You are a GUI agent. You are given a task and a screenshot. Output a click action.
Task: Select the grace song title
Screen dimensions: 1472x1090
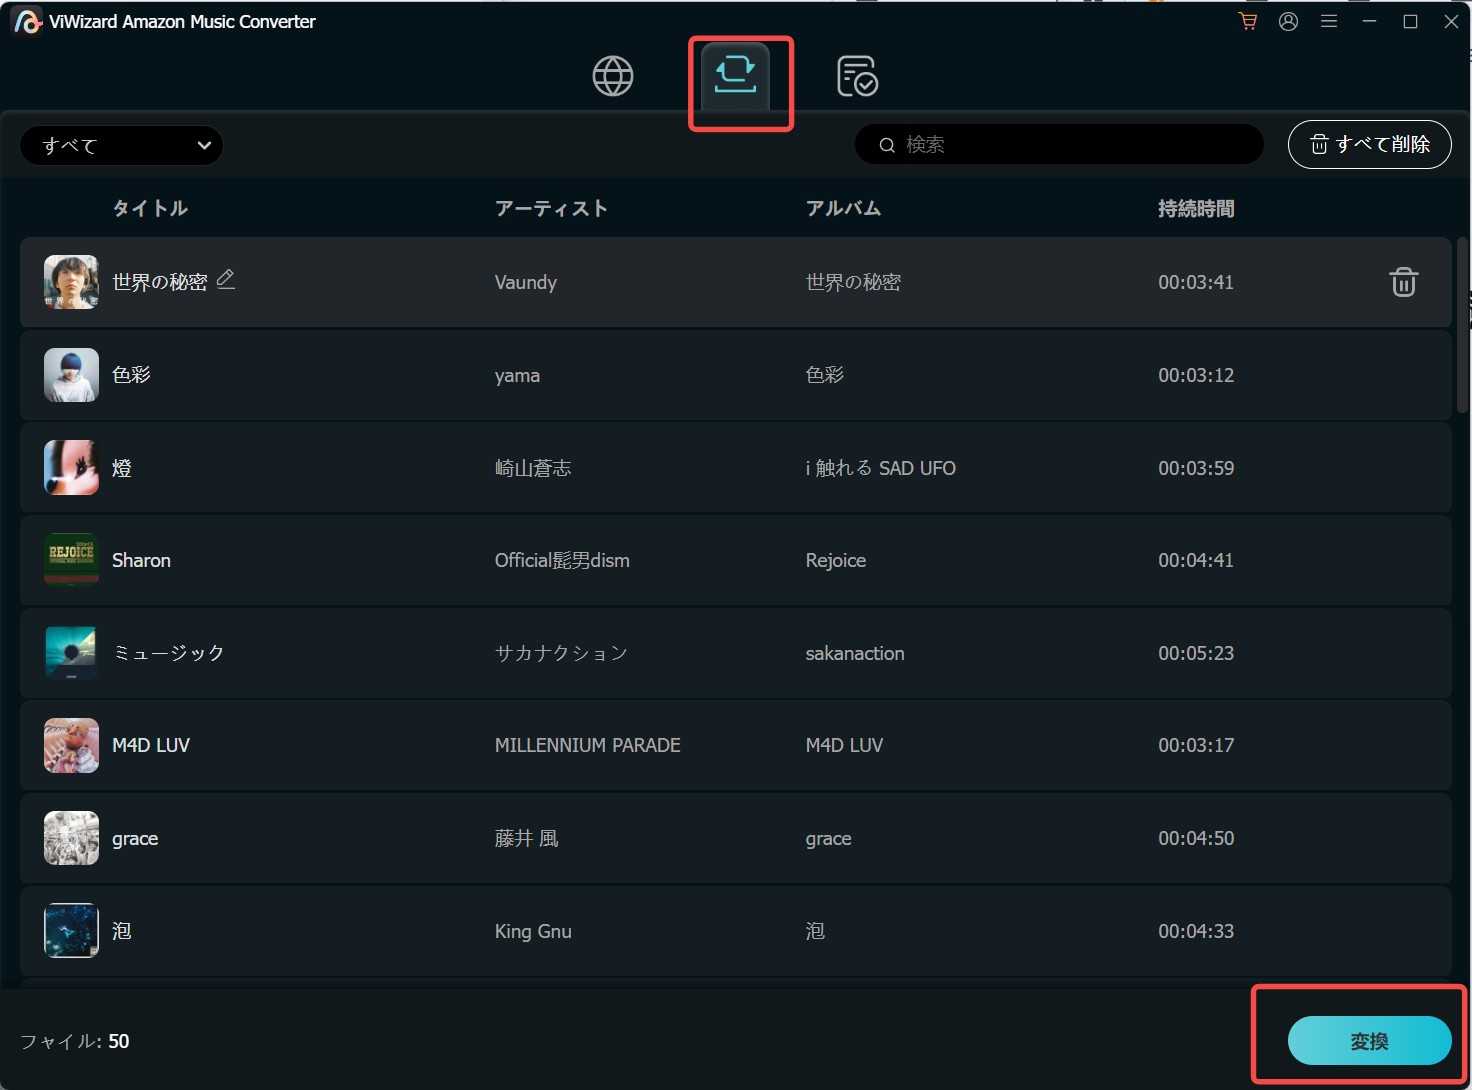coord(135,839)
